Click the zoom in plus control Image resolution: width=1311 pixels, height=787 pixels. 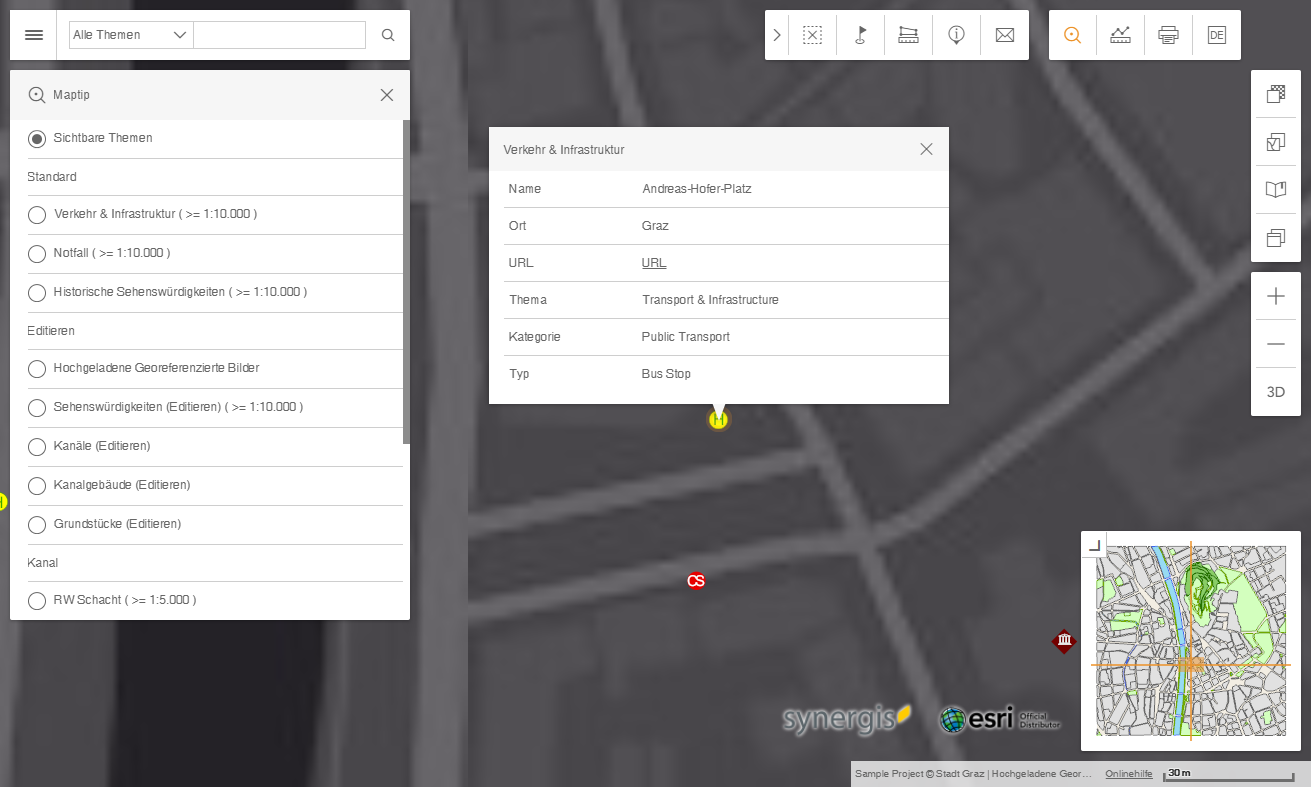coord(1275,295)
